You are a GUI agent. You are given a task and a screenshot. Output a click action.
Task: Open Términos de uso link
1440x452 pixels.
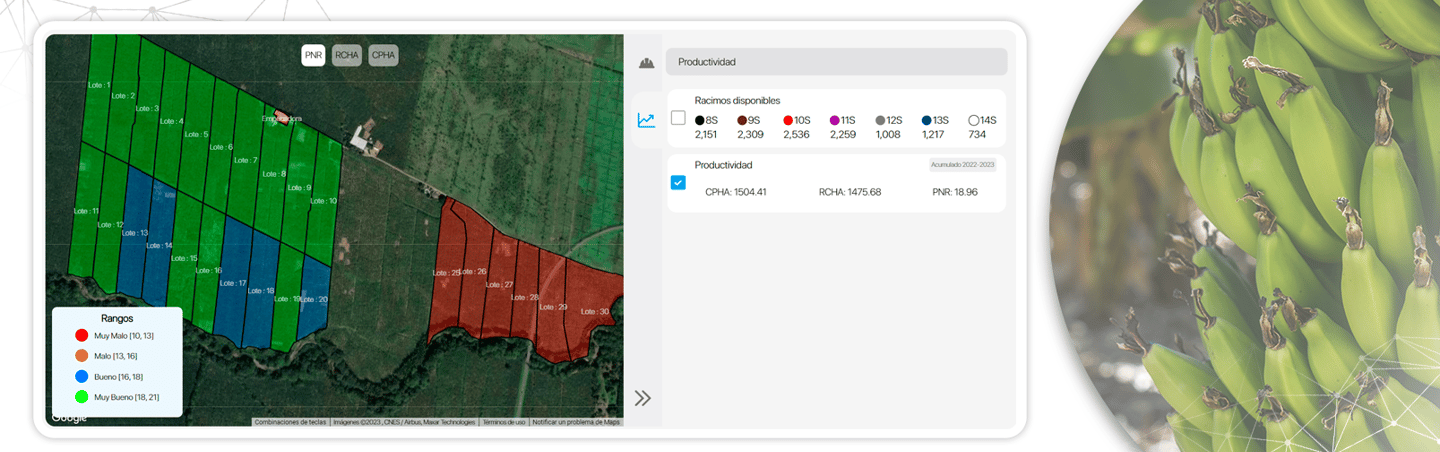coord(504,422)
